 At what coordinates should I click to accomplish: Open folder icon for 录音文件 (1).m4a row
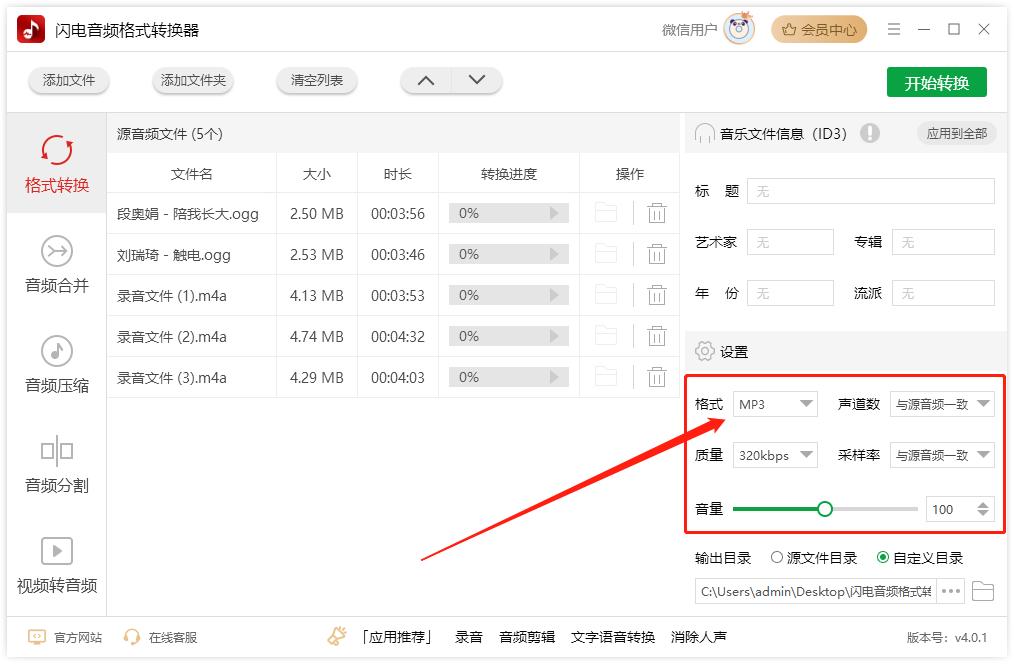605,295
